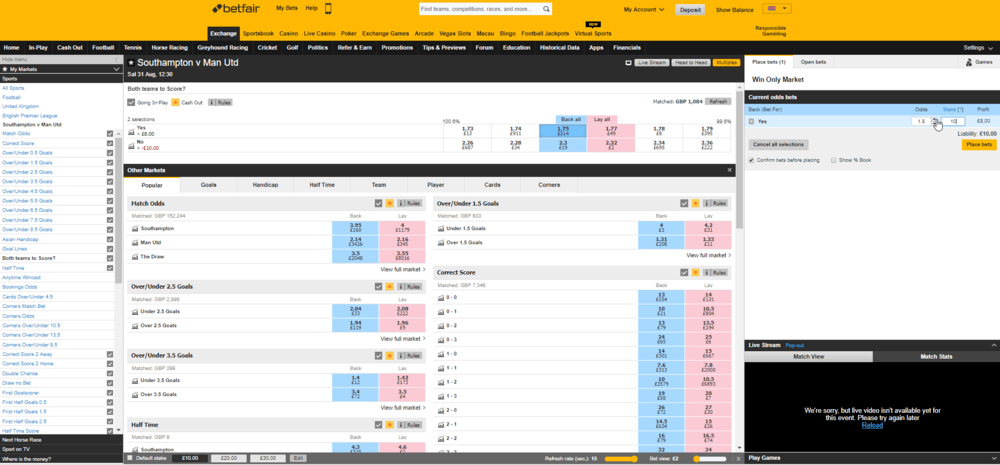Open Games panel via chess-piece icon
The width and height of the screenshot is (1000, 465).
coord(969,62)
